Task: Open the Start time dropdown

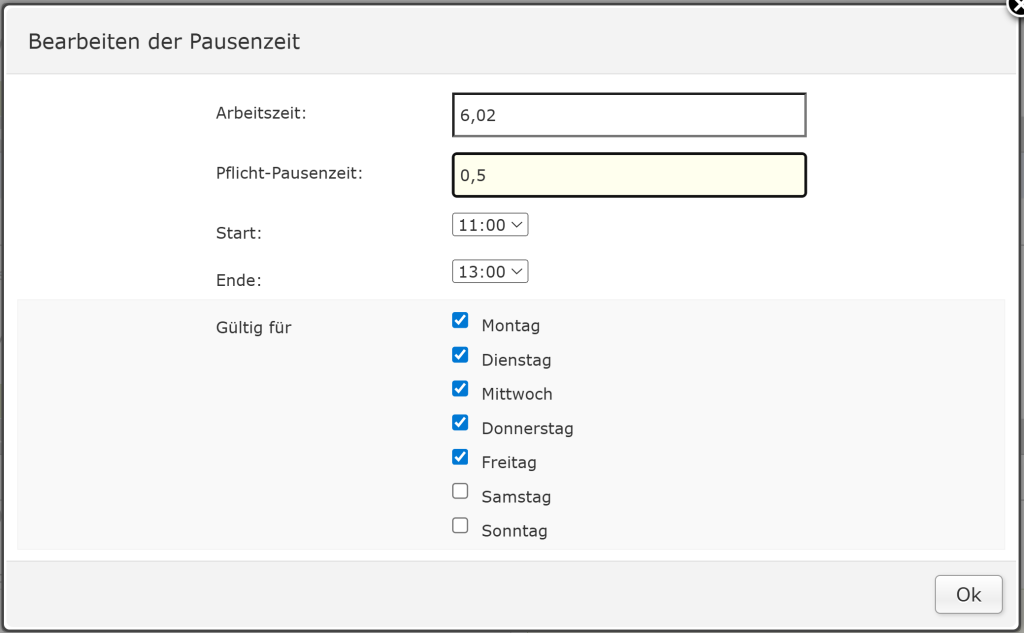Action: (490, 225)
